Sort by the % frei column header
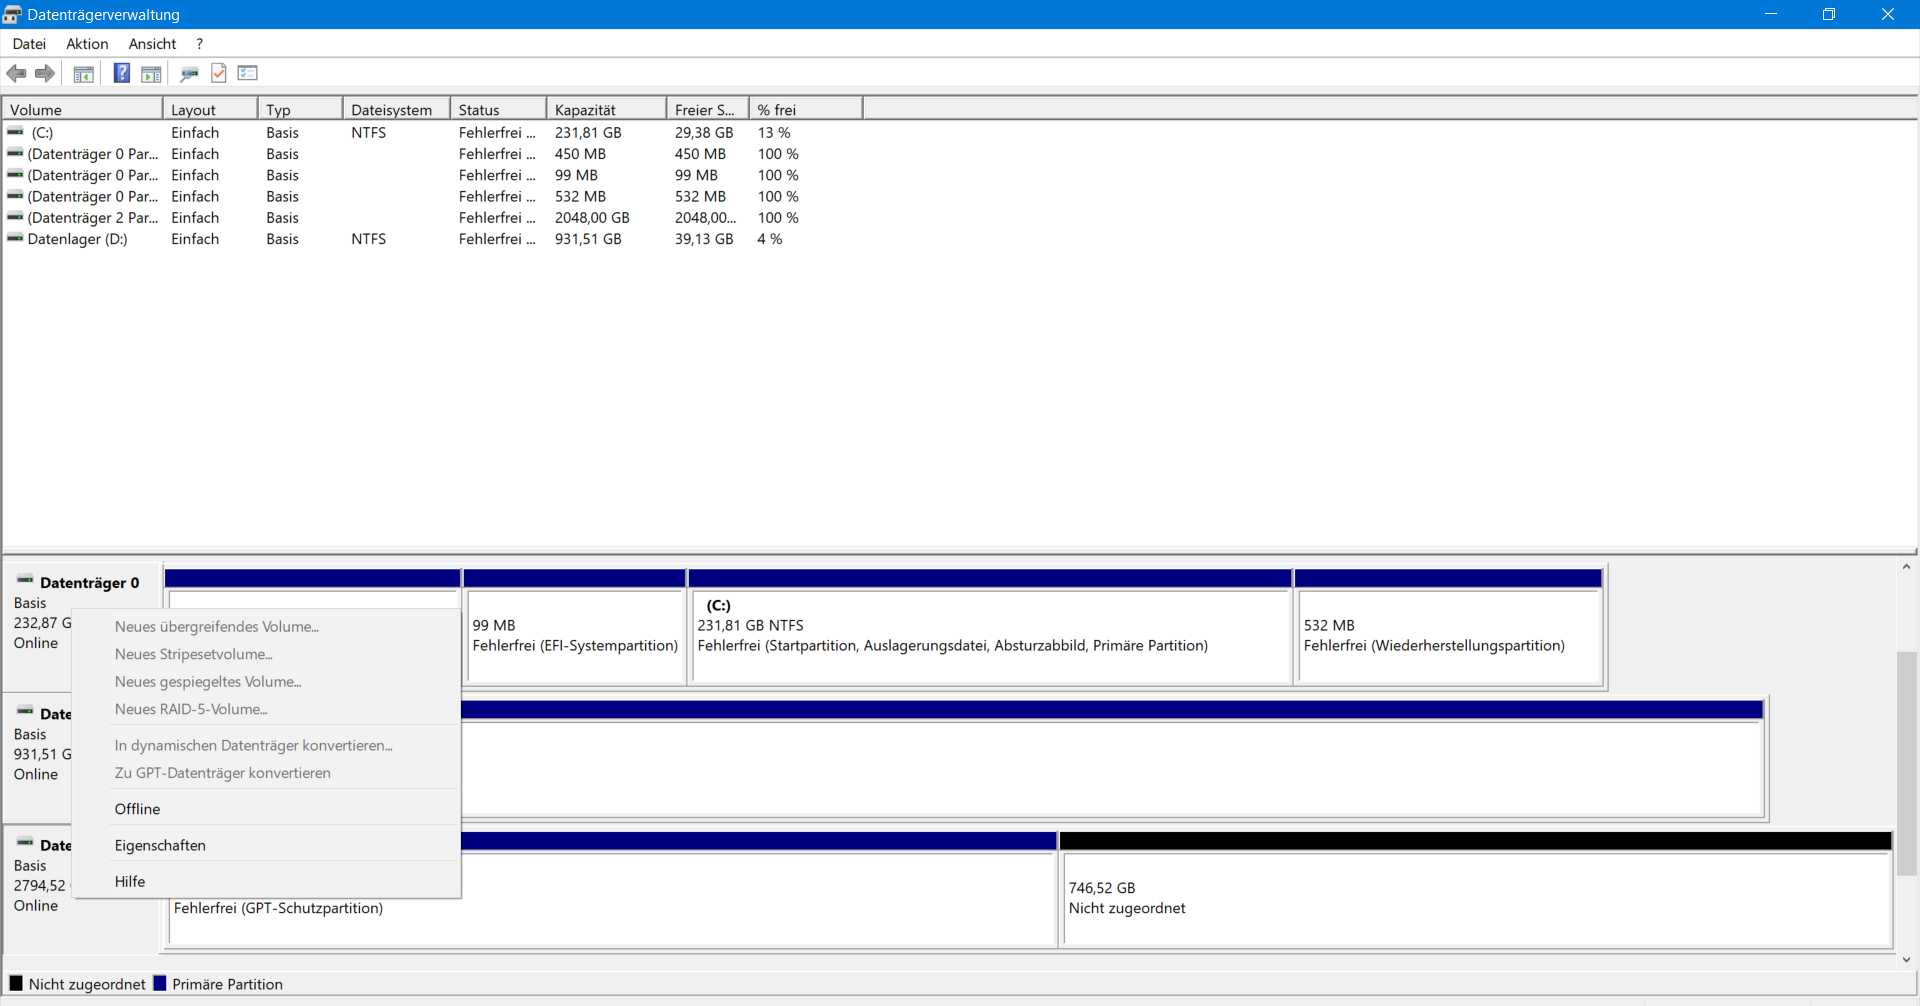1920x1006 pixels. (806, 110)
